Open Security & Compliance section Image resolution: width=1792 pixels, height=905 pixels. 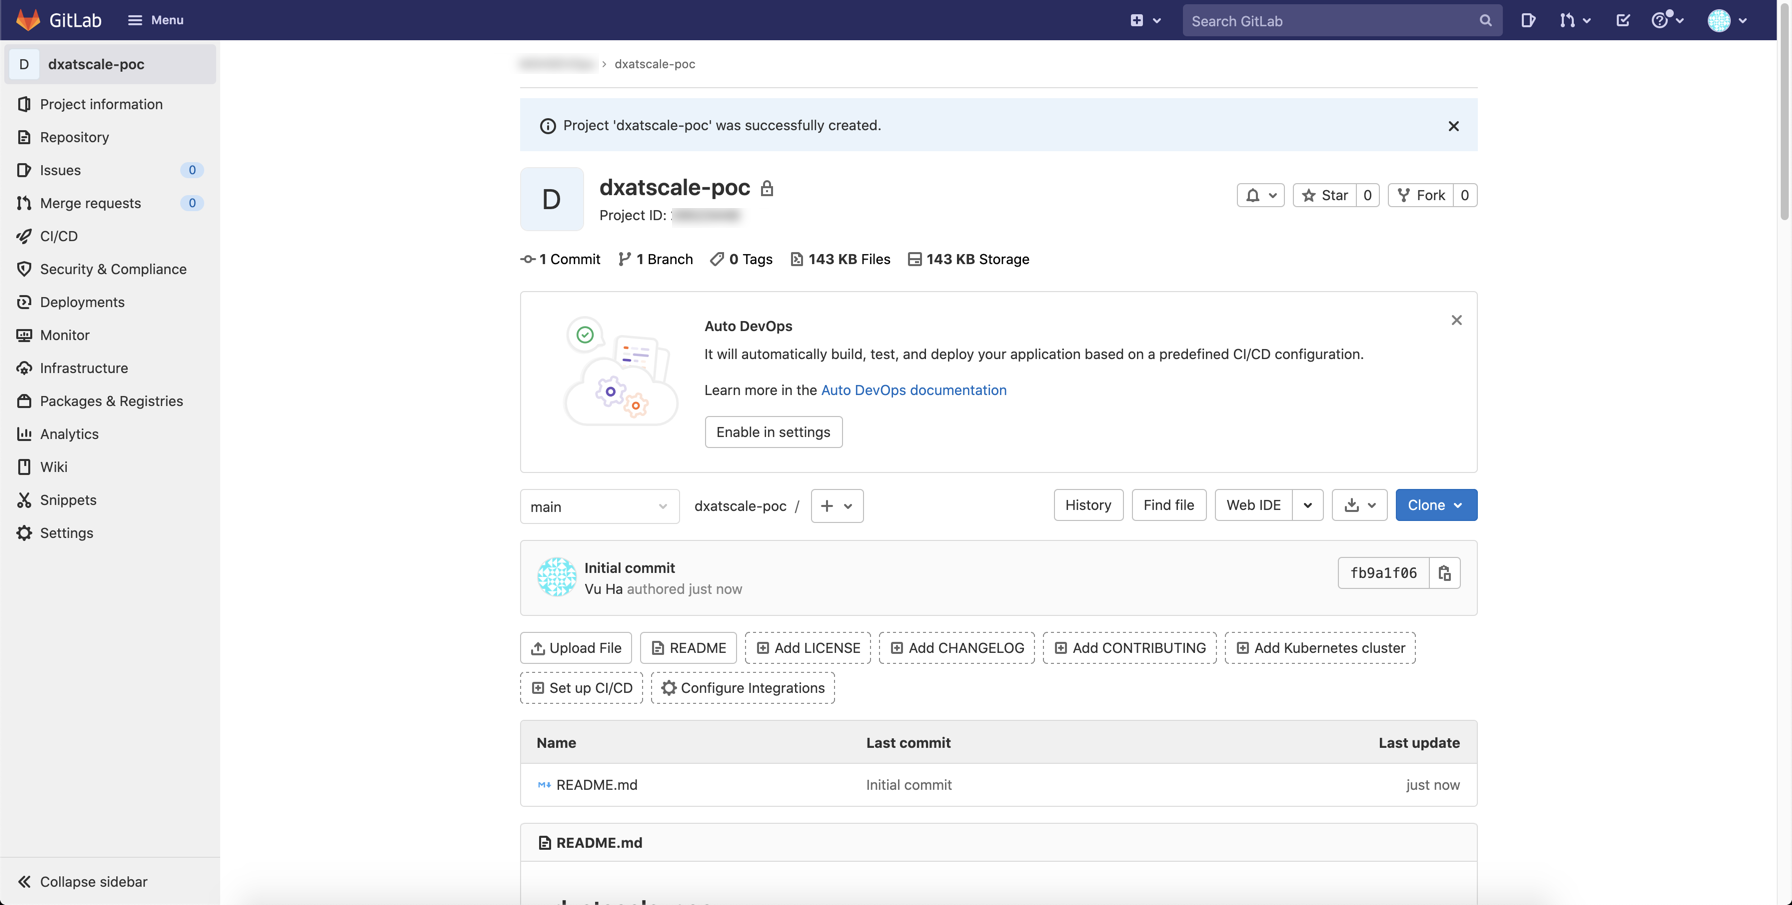pos(110,269)
